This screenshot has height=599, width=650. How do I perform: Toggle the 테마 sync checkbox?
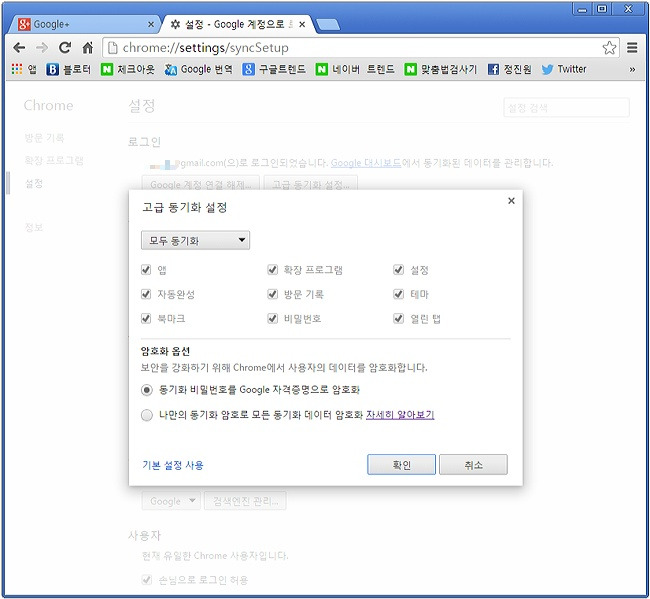click(398, 294)
